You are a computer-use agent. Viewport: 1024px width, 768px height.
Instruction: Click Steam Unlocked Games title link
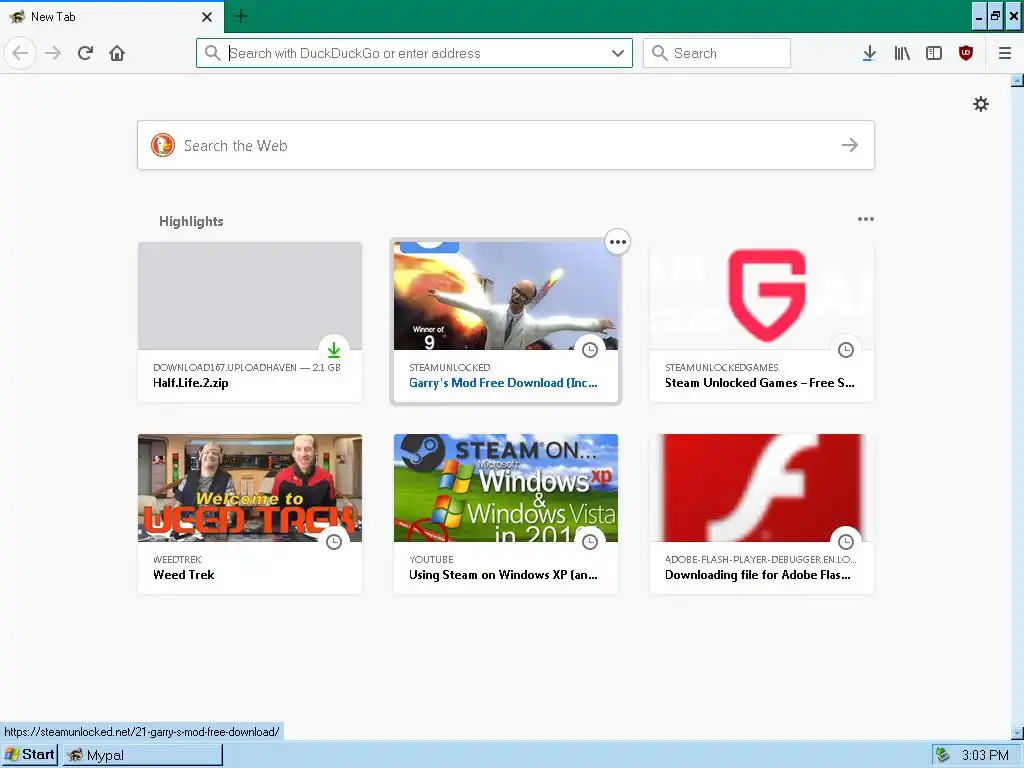(760, 383)
